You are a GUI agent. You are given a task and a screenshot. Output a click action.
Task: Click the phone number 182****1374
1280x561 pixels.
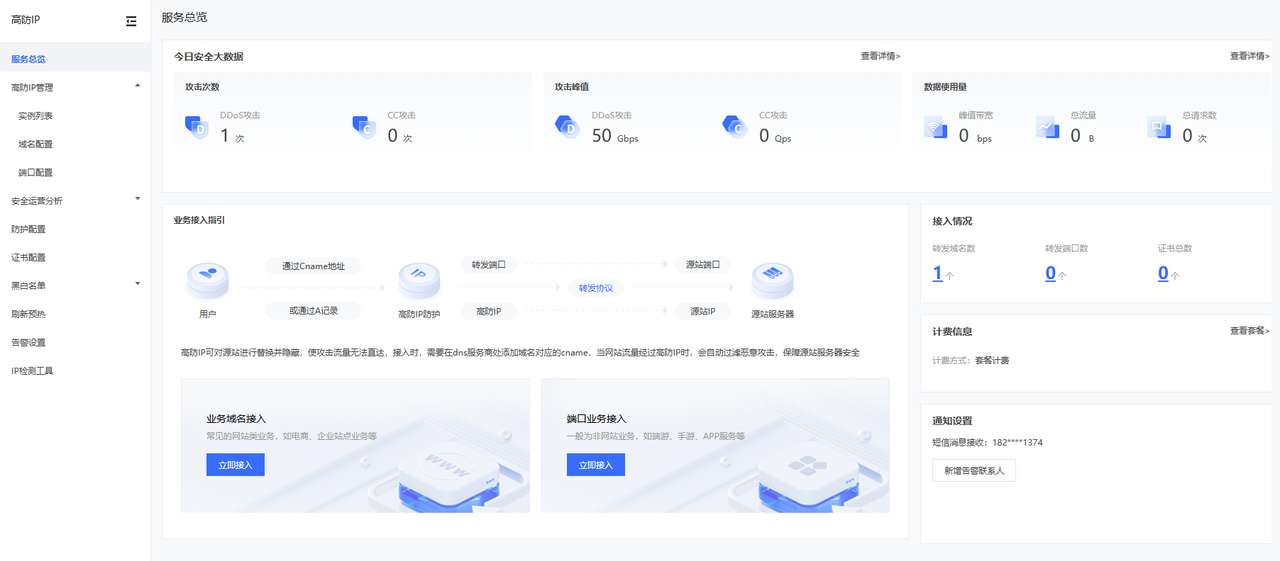click(x=1018, y=442)
